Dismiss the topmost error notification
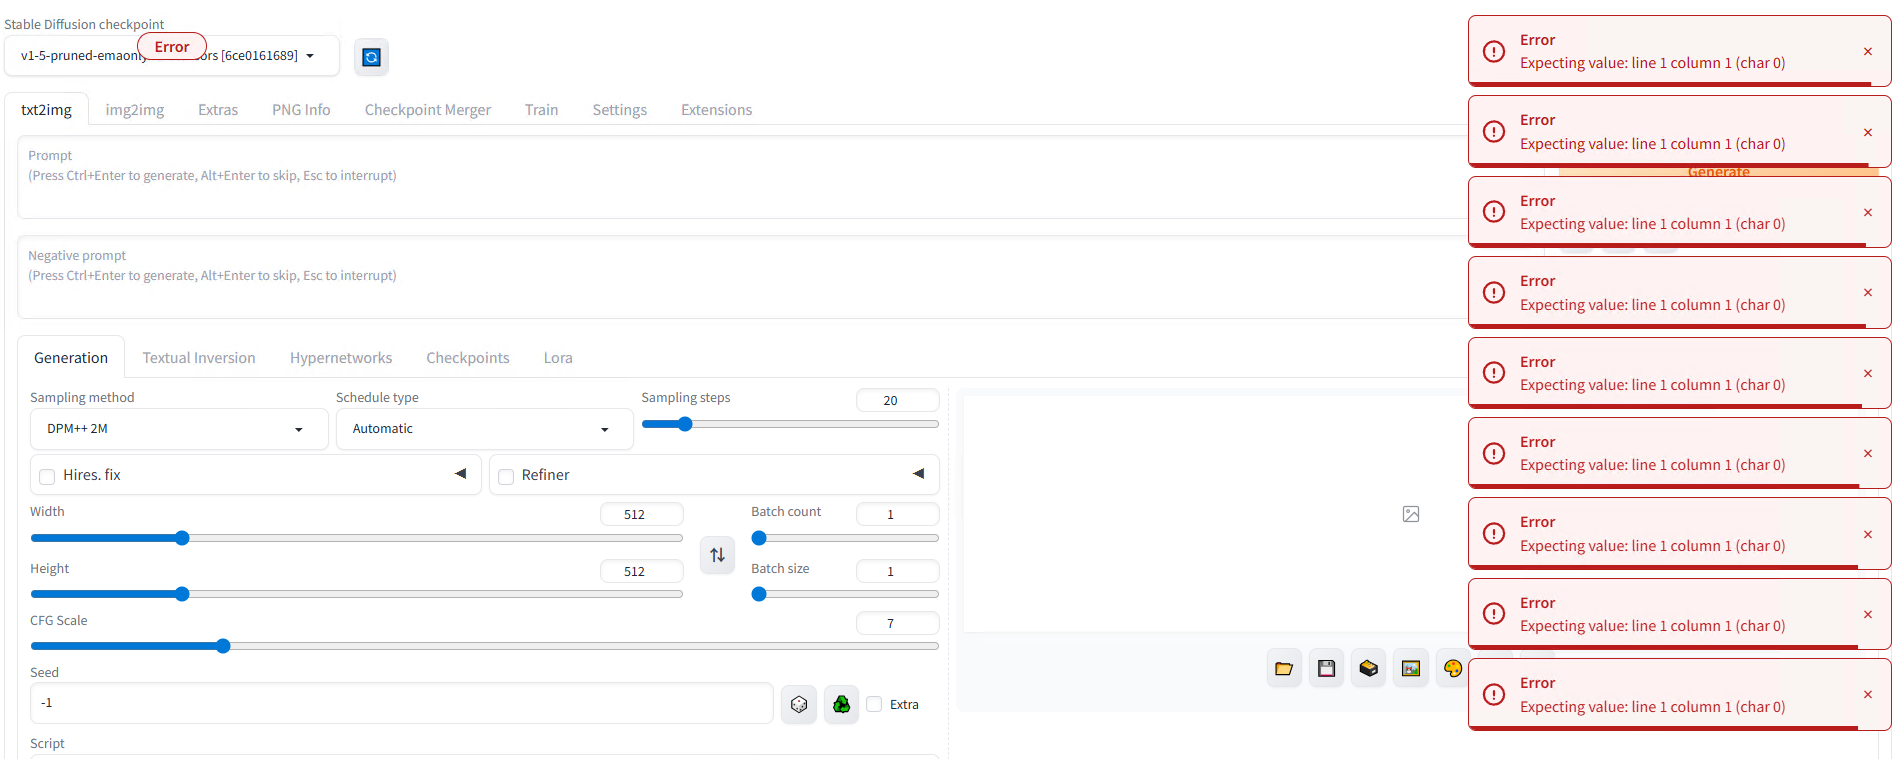Screen dimensions: 1904x759 pos(1867,51)
